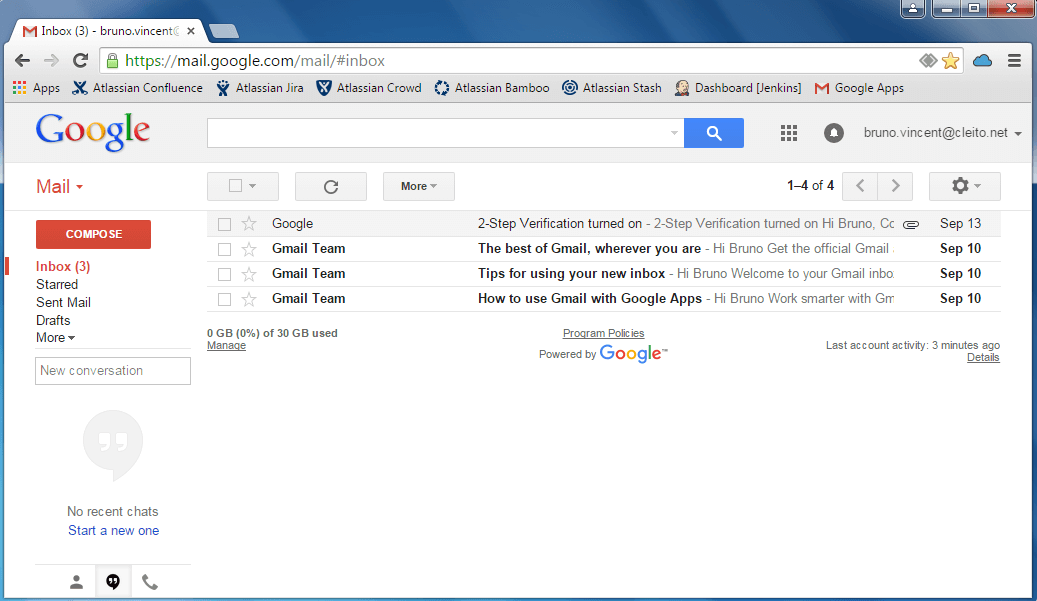
Task: Open the Drafts folder
Action: tap(53, 320)
